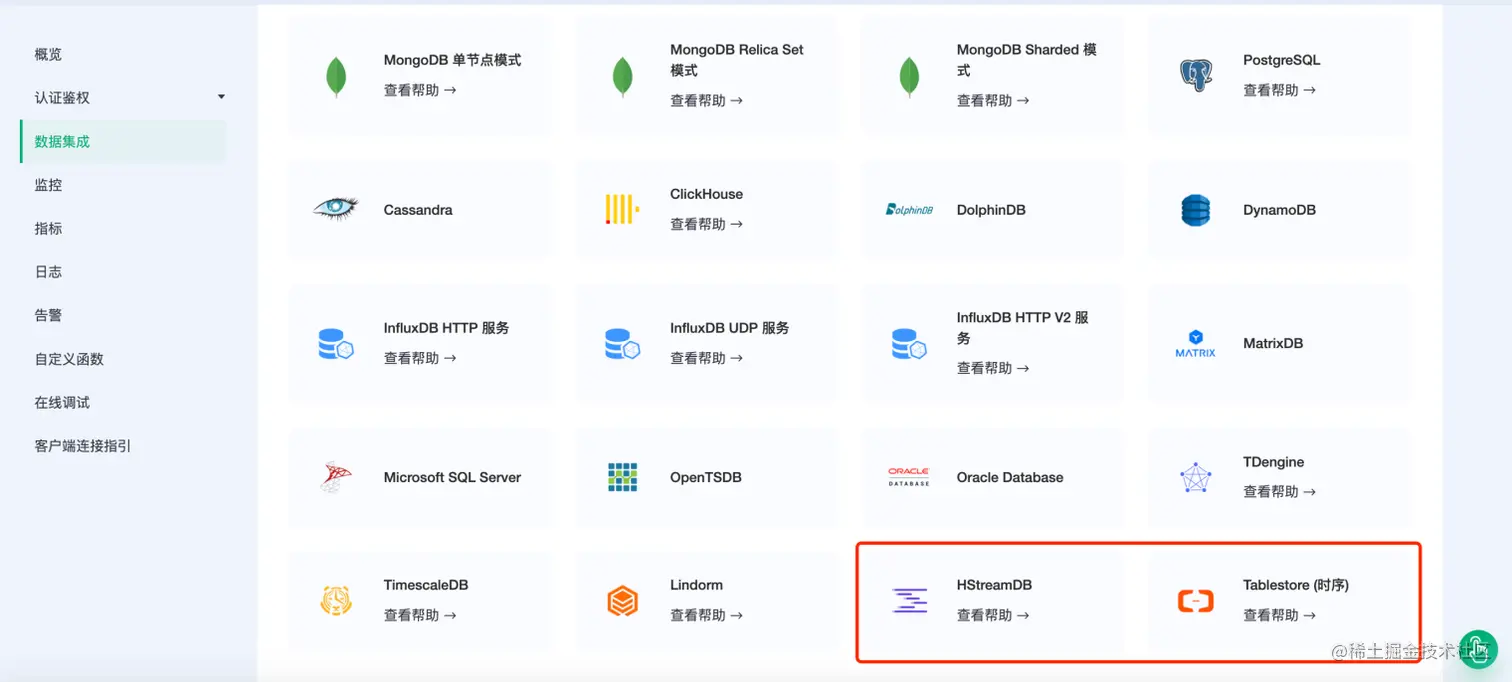
Task: Select the TDengine card title
Action: click(x=1273, y=462)
